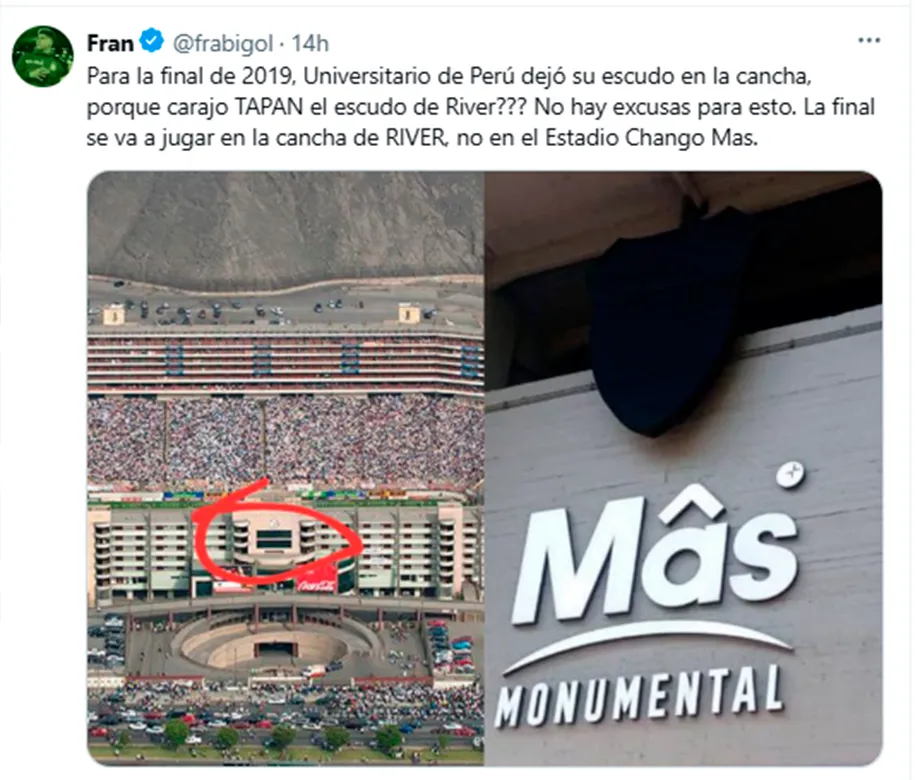Screen dimensions: 920x780
Task: Click the round plus emblem above Mâs
Action: [790, 473]
